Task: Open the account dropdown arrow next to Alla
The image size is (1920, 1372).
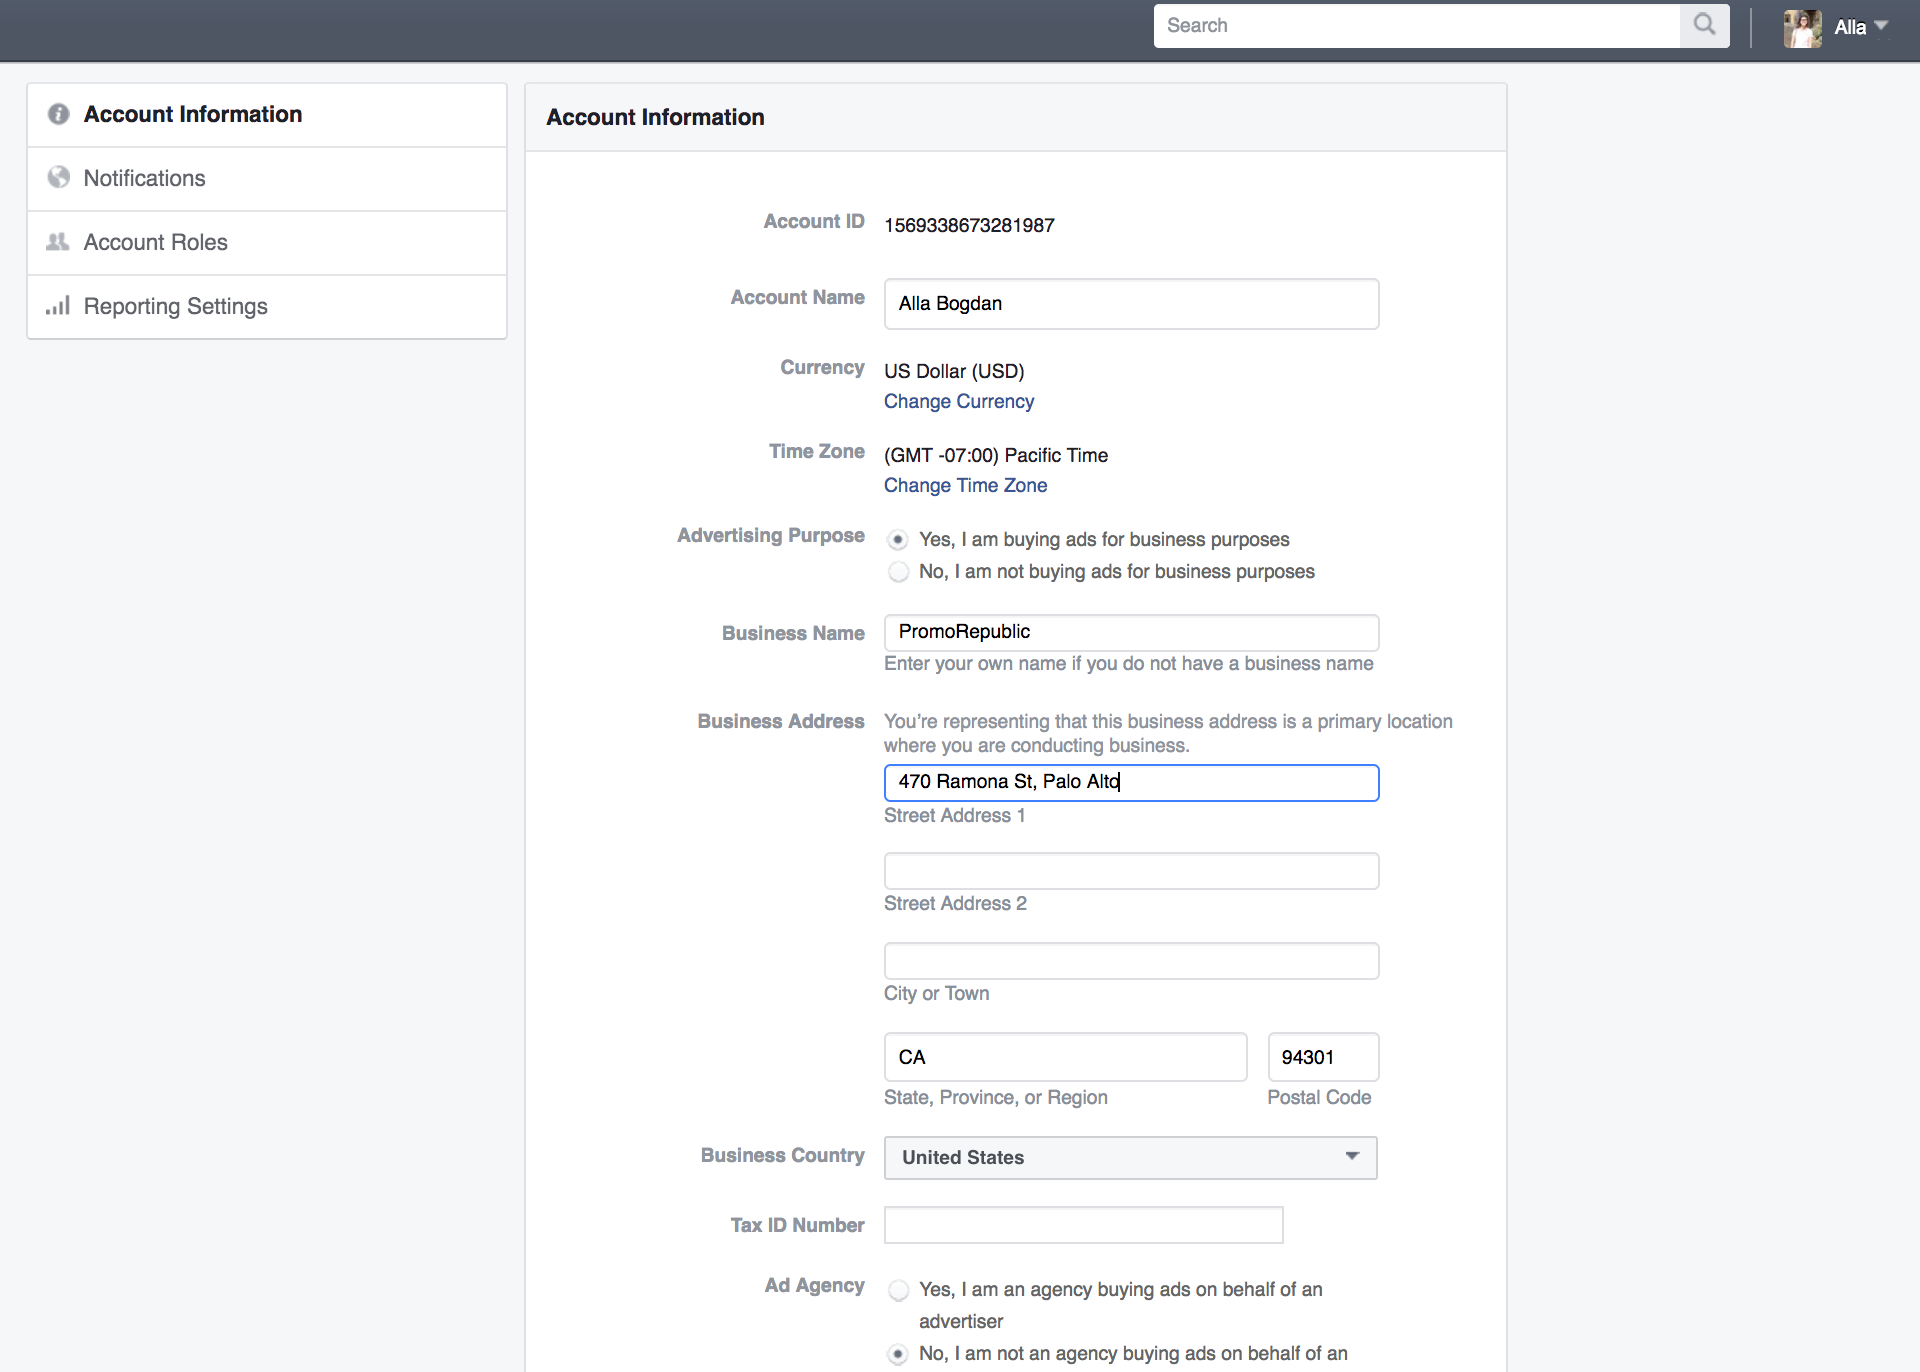Action: [x=1881, y=26]
